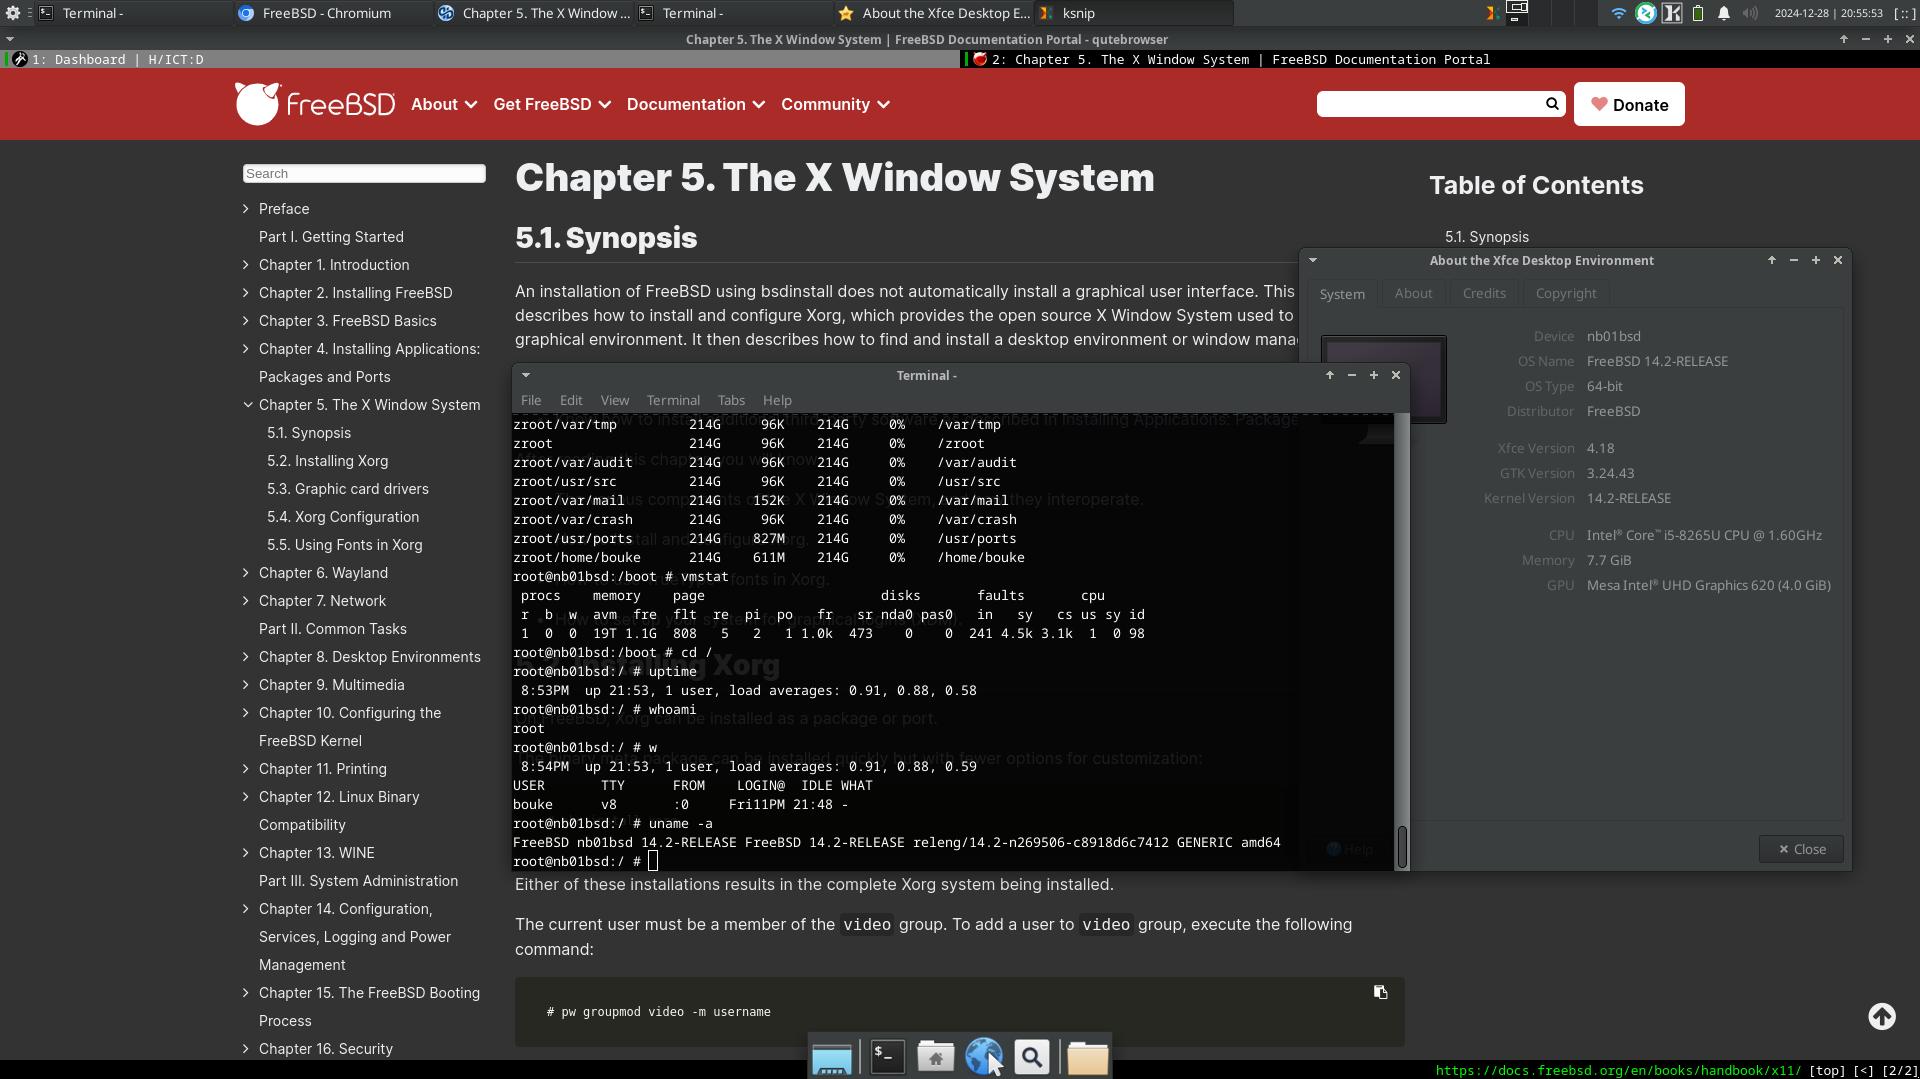
Task: Click the battery status tray icon
Action: 1698,13
